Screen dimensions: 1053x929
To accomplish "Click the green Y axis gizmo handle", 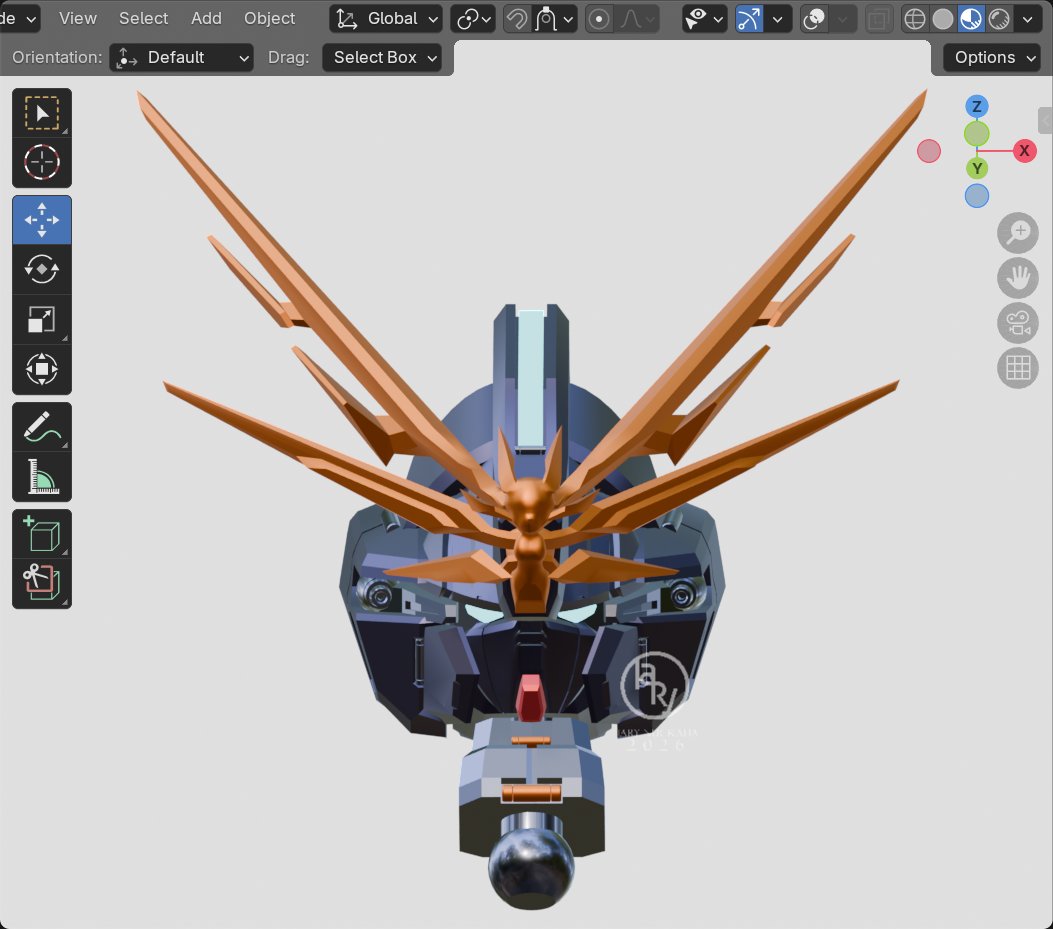I will (976, 168).
